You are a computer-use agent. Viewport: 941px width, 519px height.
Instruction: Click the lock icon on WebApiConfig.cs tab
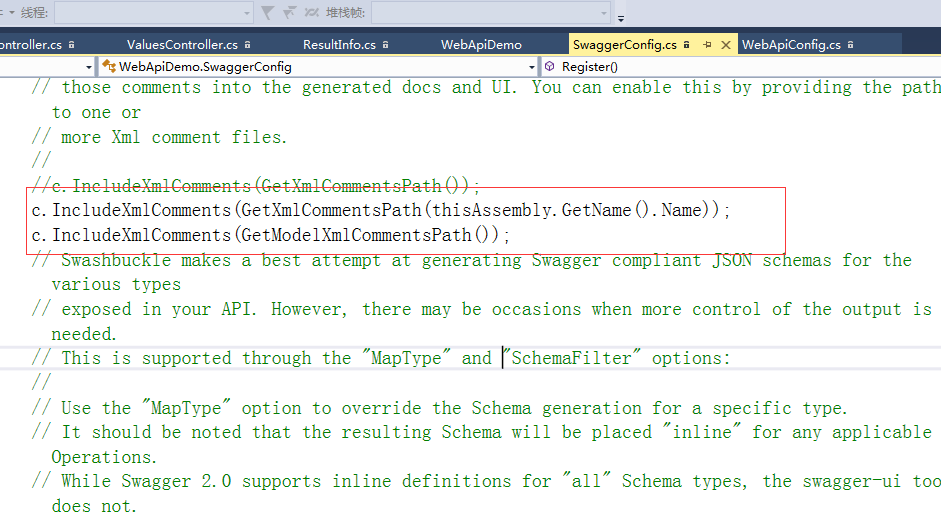coord(850,45)
